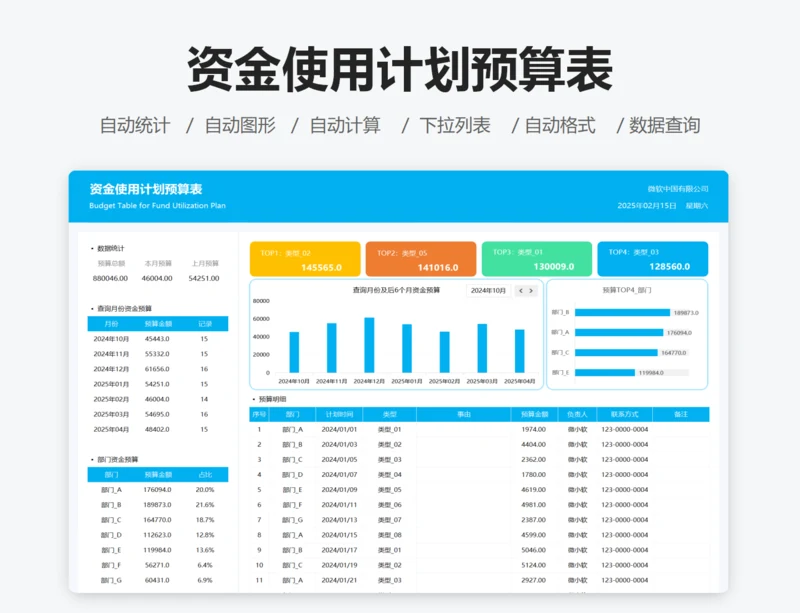Click the 记录 column header
This screenshot has width=800, height=613.
tap(205, 324)
